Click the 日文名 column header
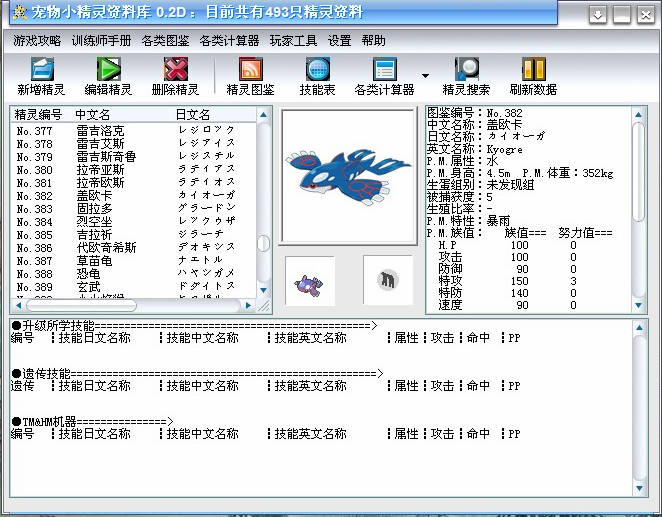The image size is (662, 517). (193, 114)
